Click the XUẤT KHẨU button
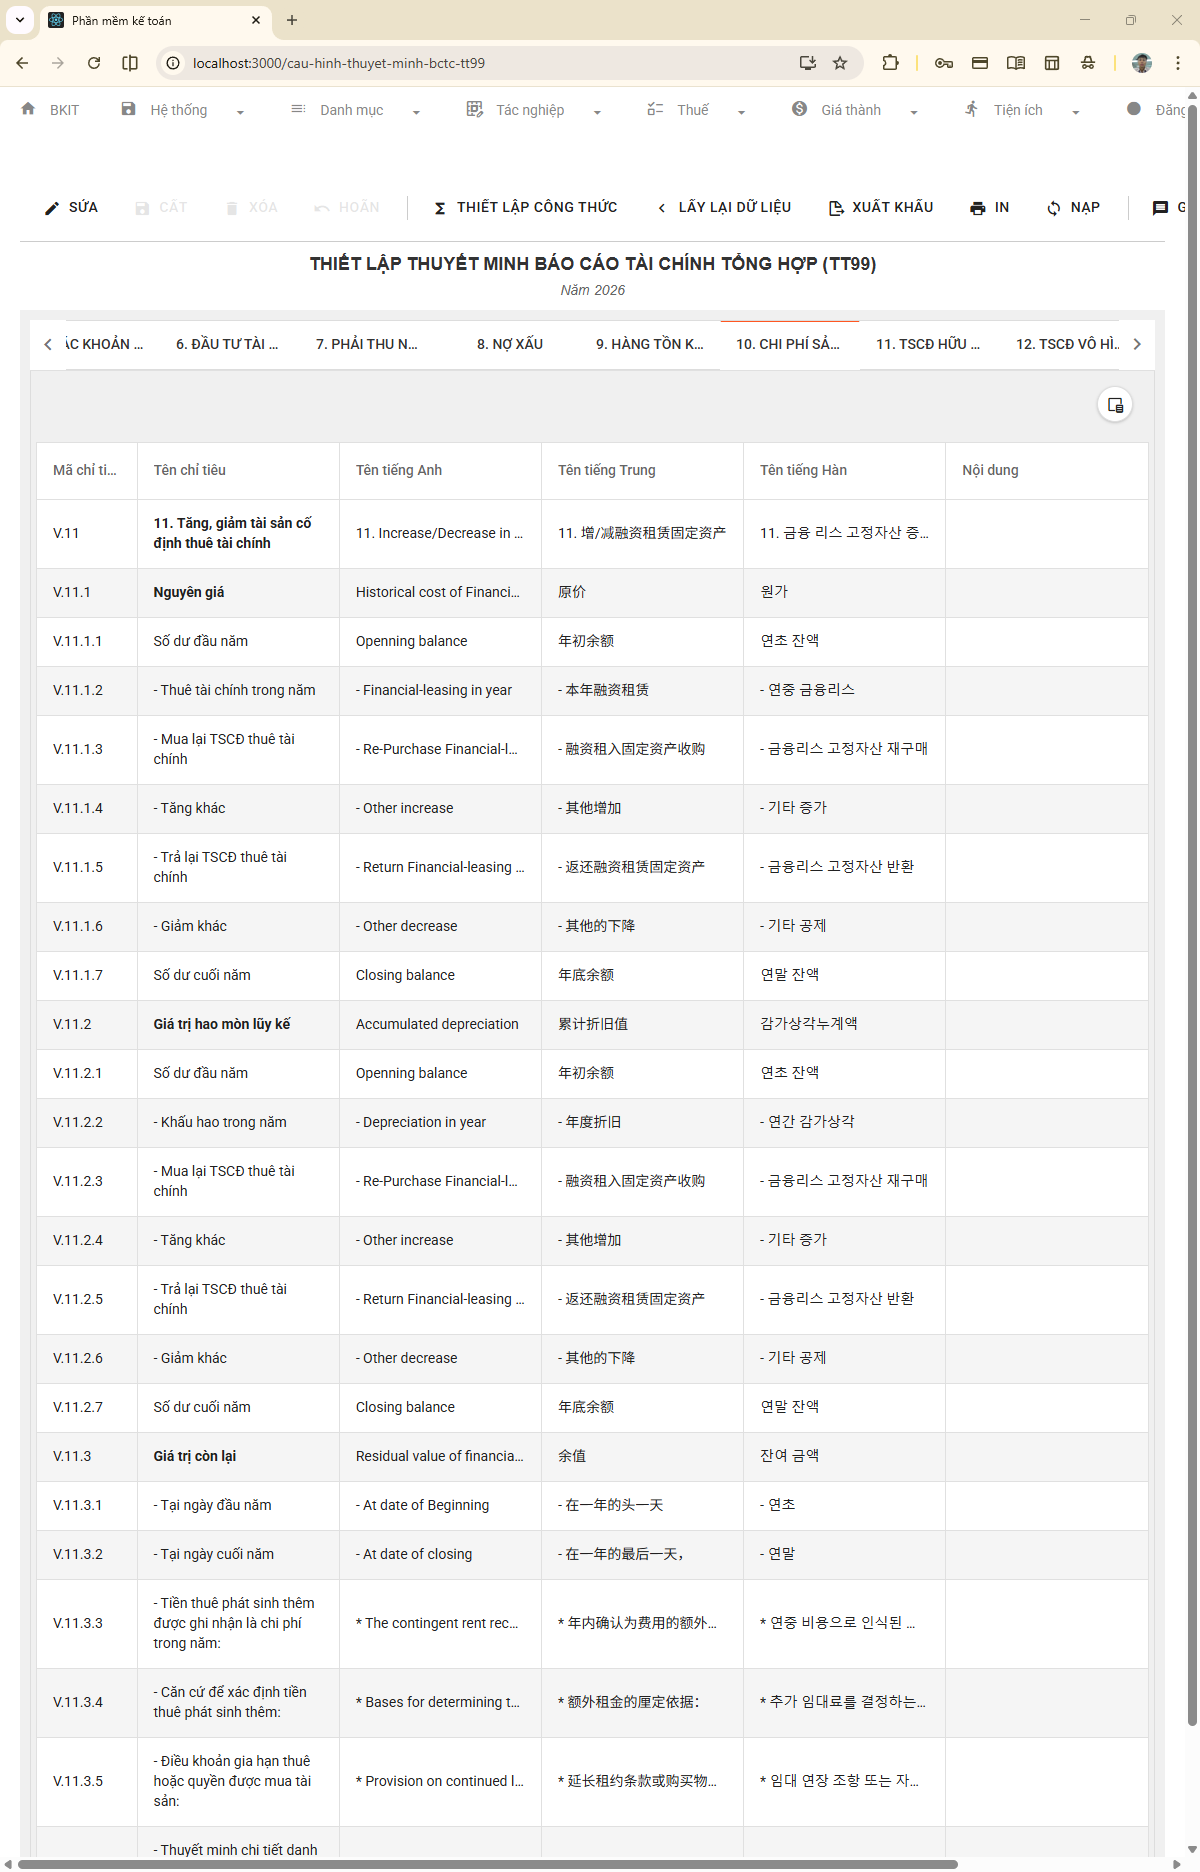The width and height of the screenshot is (1200, 1872). (x=881, y=208)
